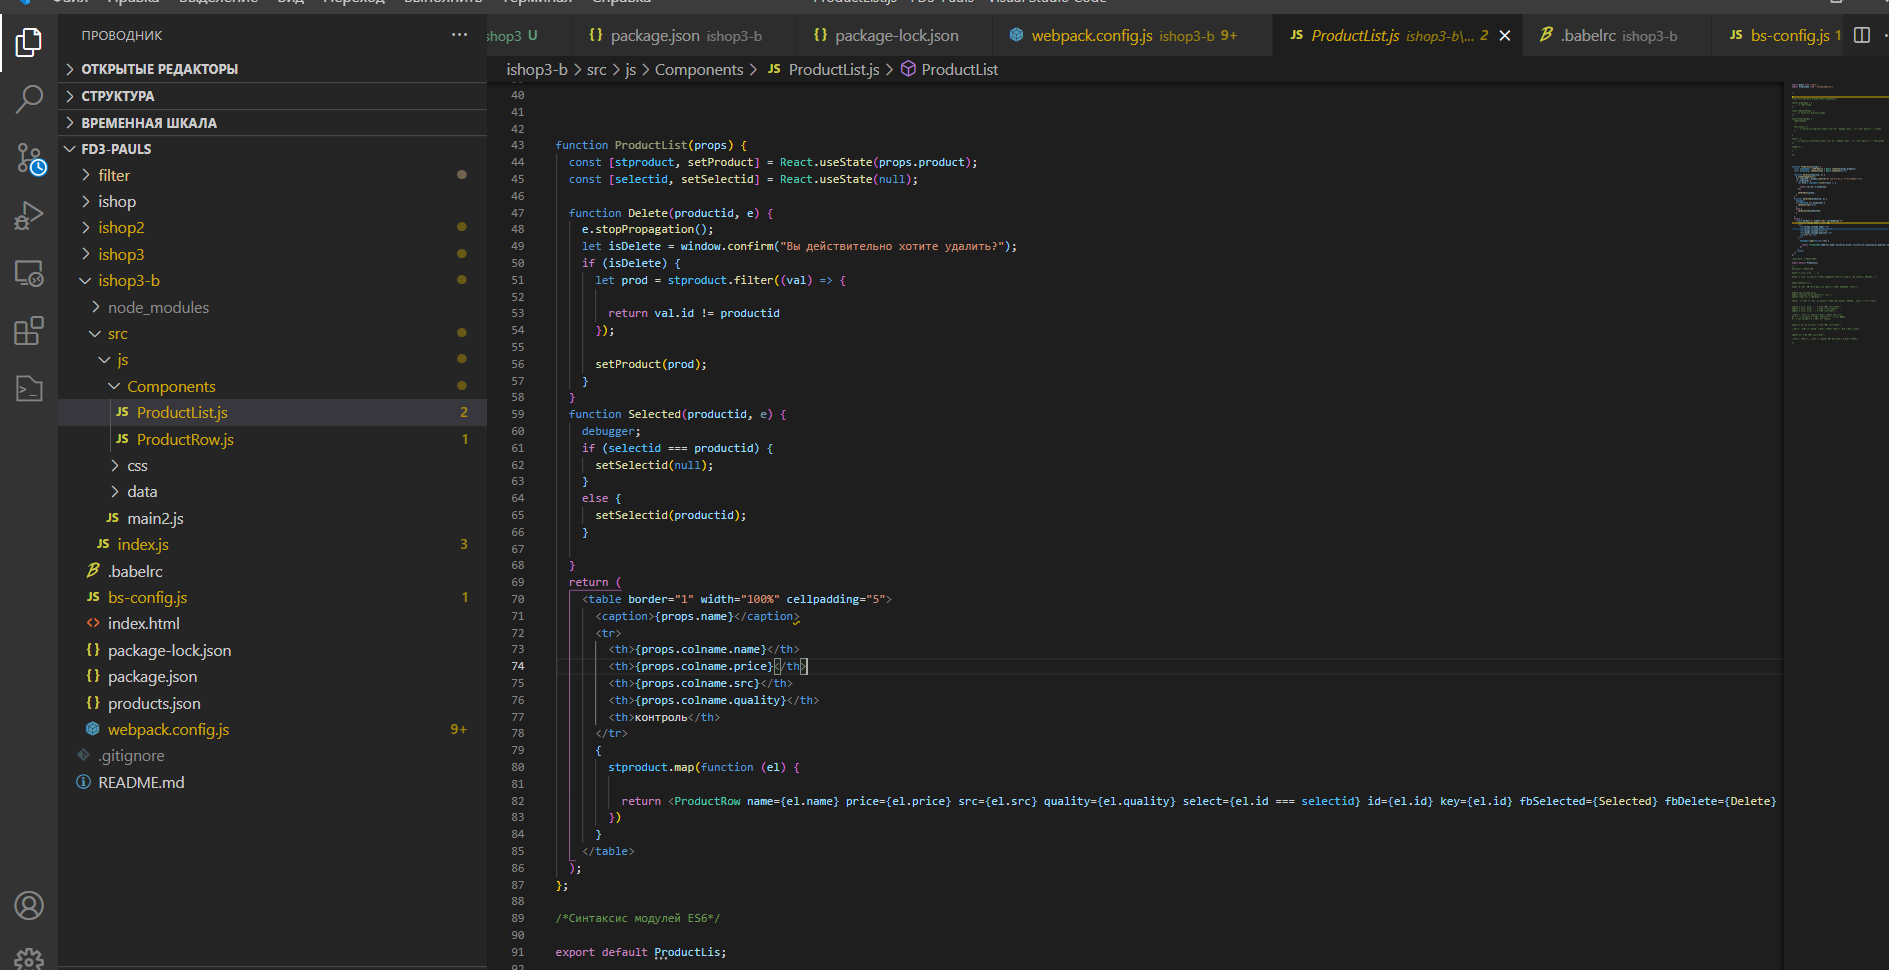The height and width of the screenshot is (970, 1889).
Task: Split the editor to the right
Action: click(x=1862, y=35)
